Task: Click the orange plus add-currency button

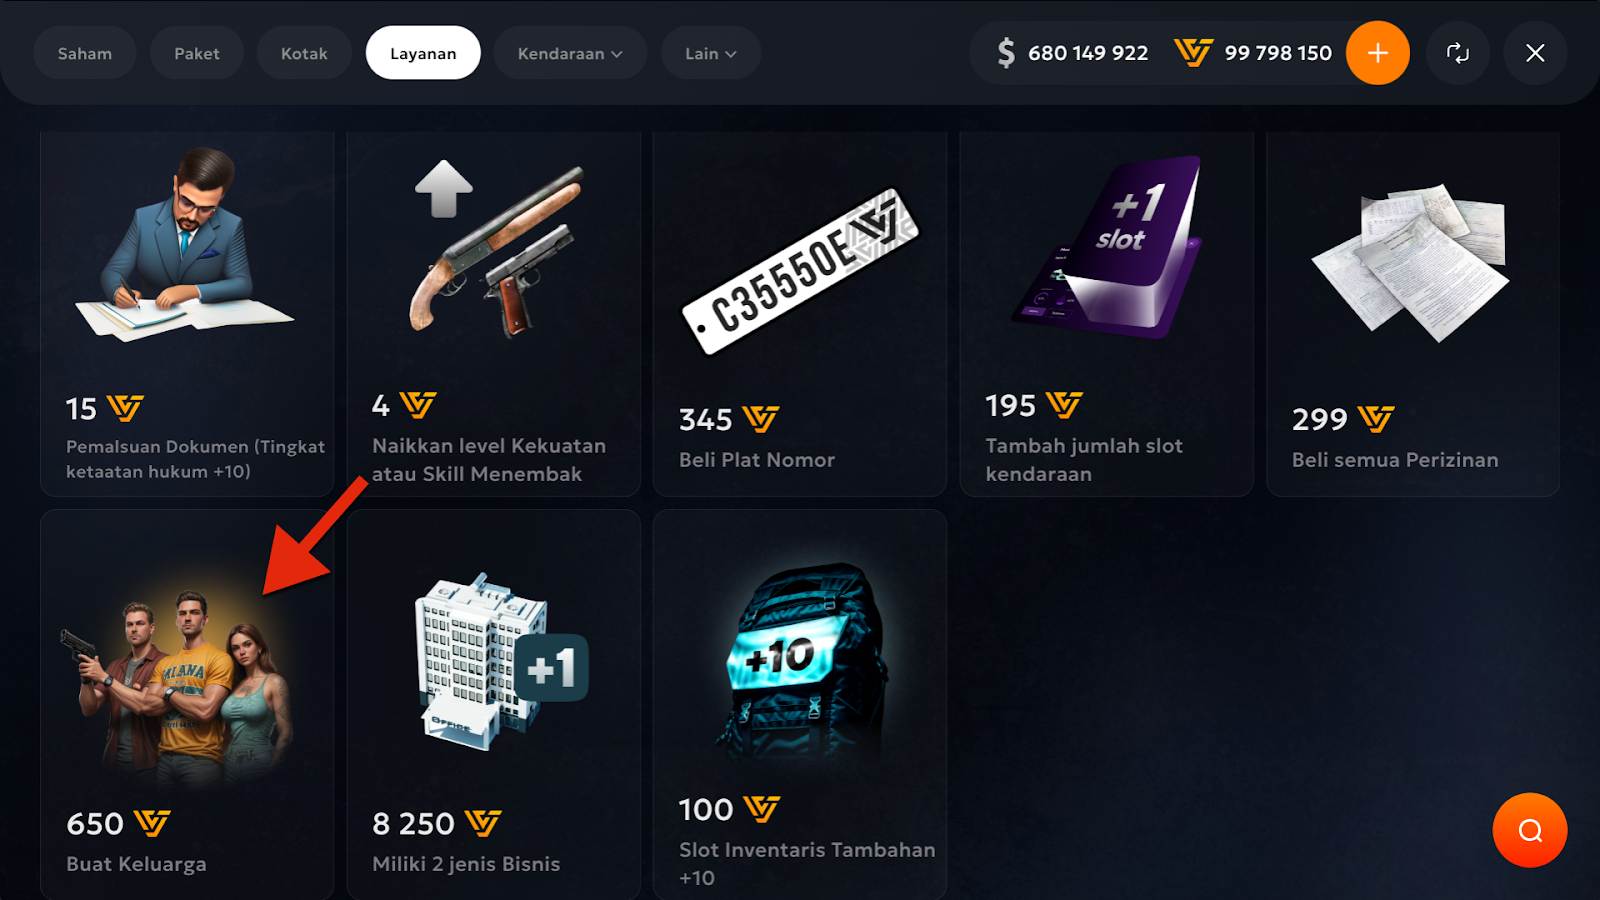Action: 1377,53
